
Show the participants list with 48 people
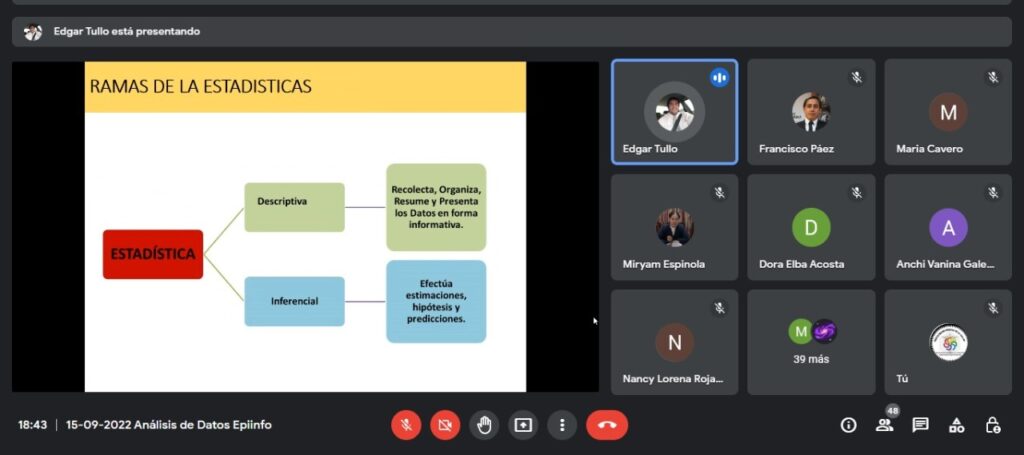pos(884,426)
